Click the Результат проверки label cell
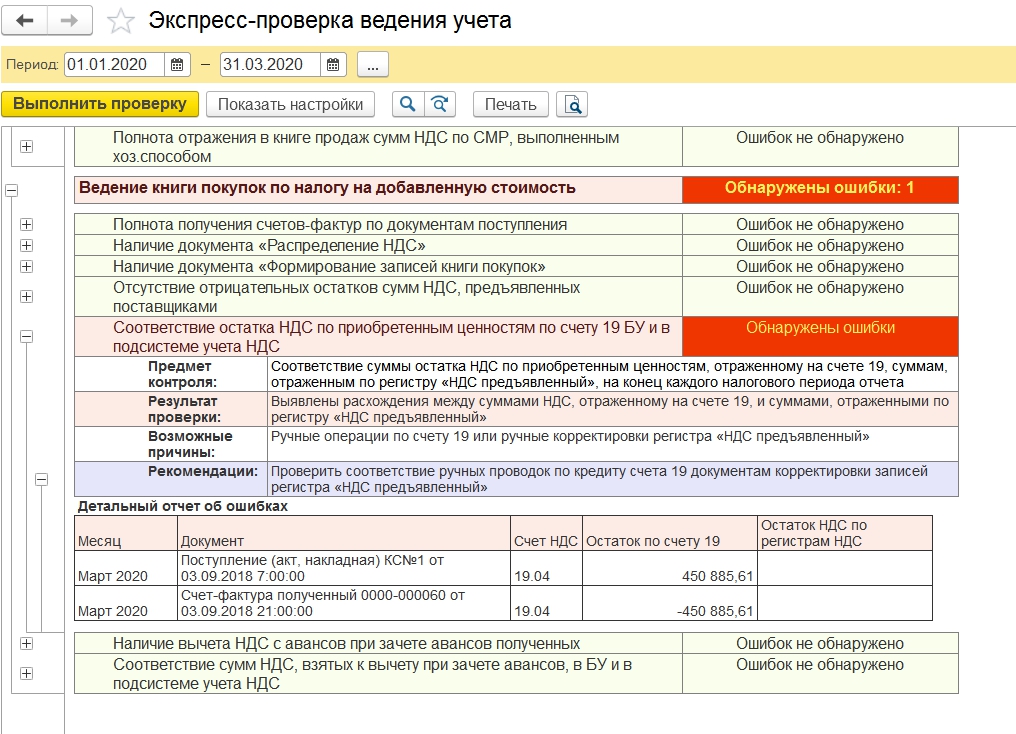This screenshot has height=734, width=1016. click(171, 409)
